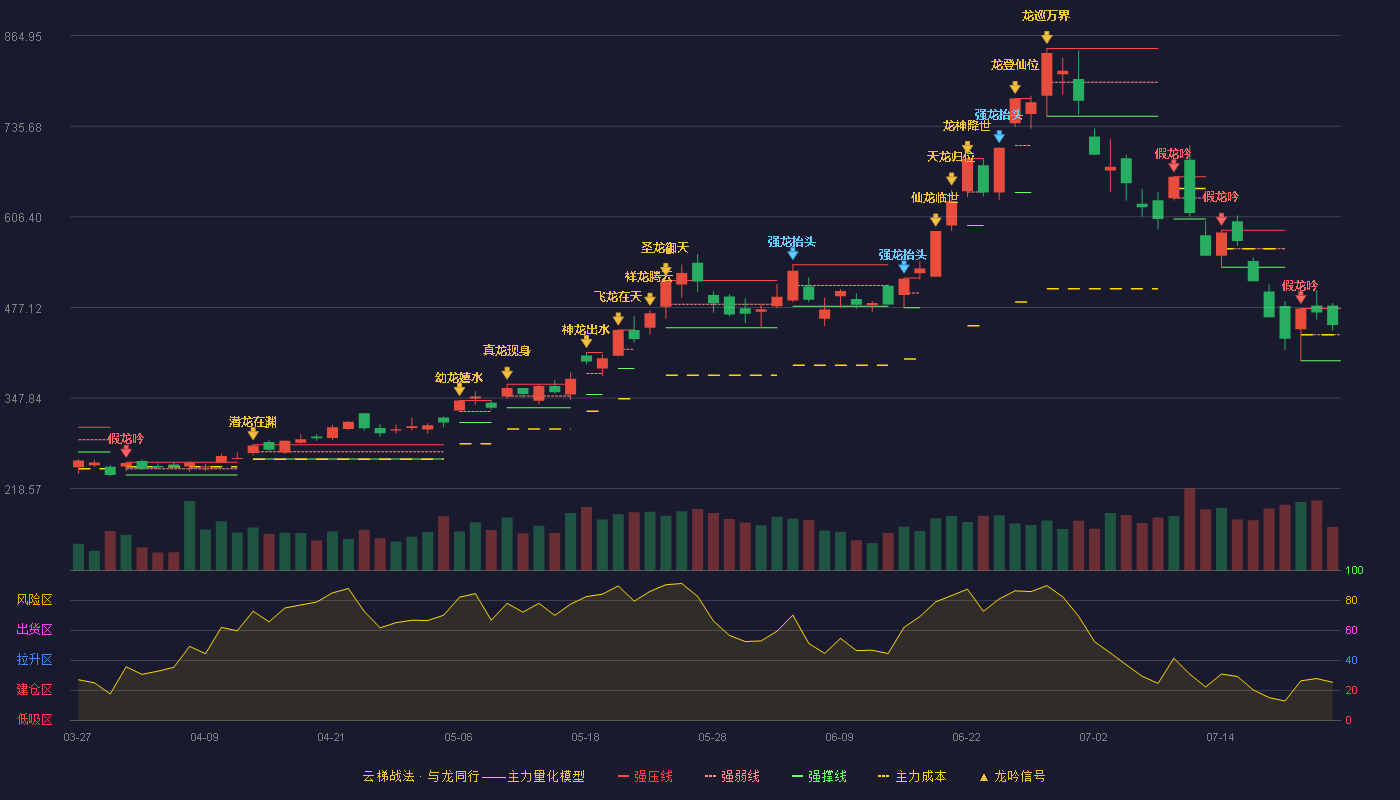
Task: Click the red candle under 龙巡万界 arrow
Action: [x=1046, y=74]
